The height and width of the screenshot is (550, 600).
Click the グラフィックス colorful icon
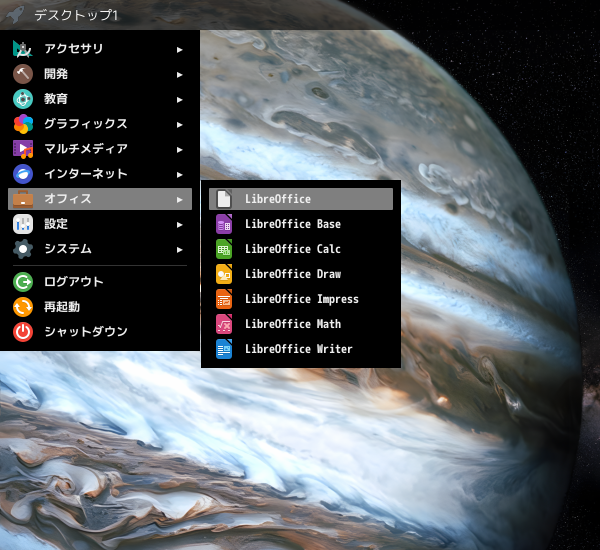(x=23, y=124)
